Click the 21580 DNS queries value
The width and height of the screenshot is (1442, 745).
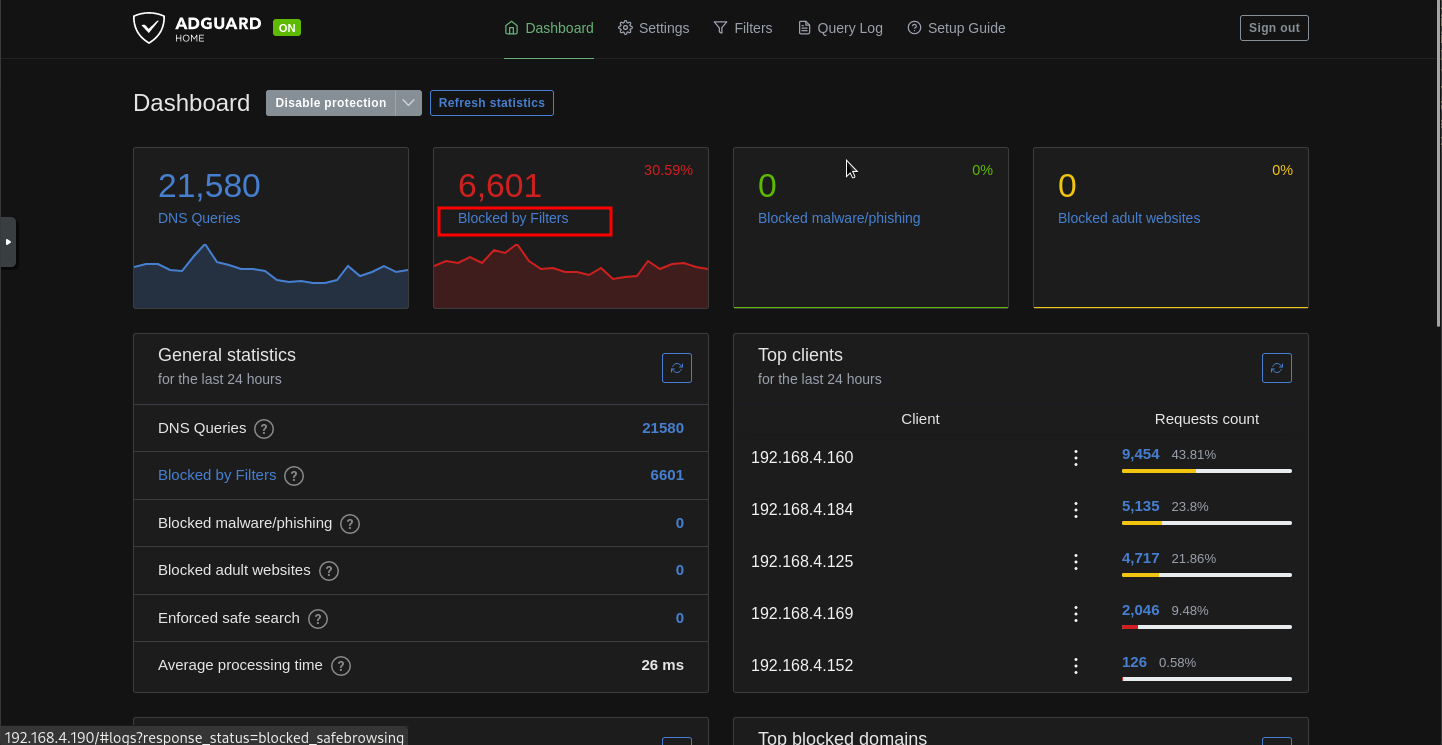[x=663, y=428]
